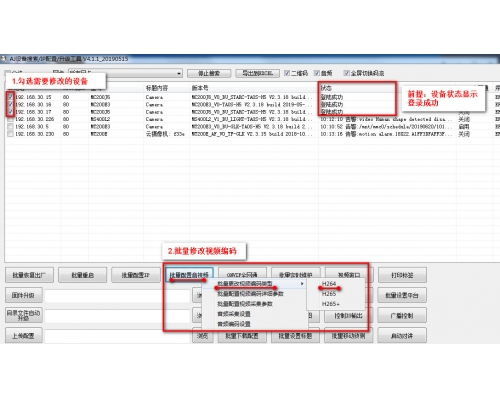500x400 pixels.
Task: Click the status cell stamped 10:10:52
Action: 386,126
